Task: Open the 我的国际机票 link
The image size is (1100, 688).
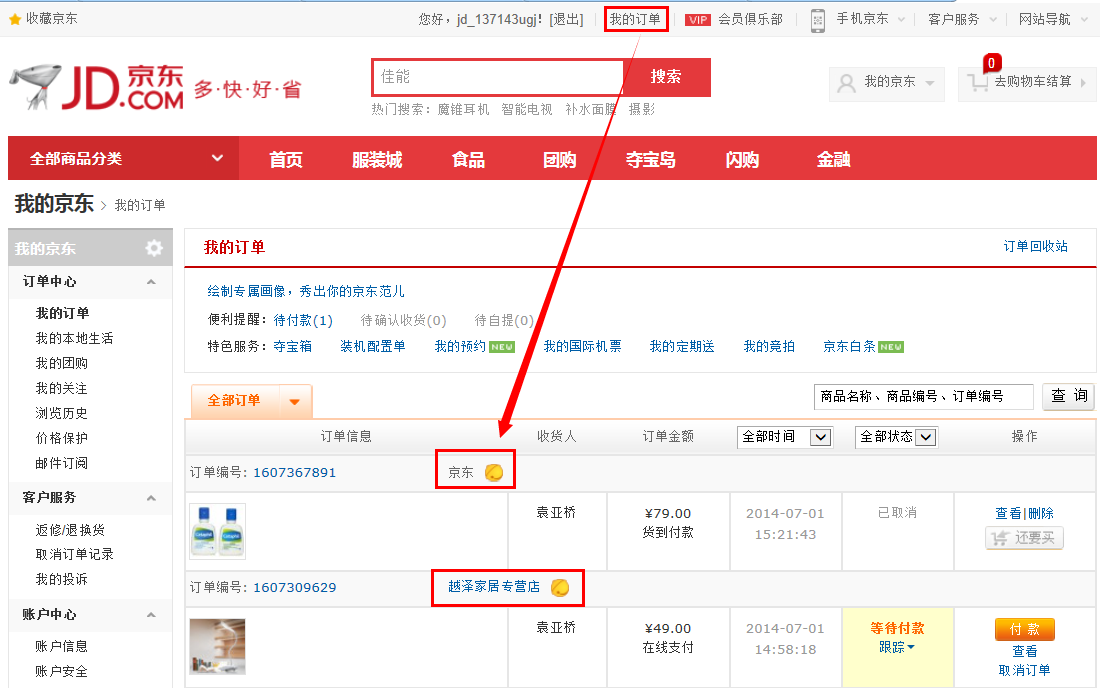Action: [582, 346]
